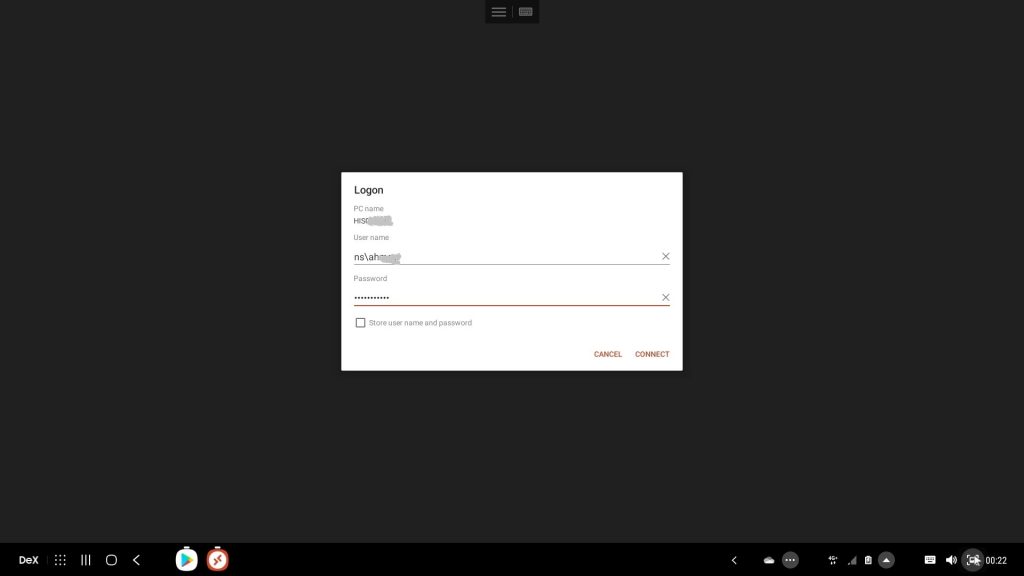Toggle the taskbar keyboard icon
Screen dimensions: 1024x576
pyautogui.click(x=930, y=560)
